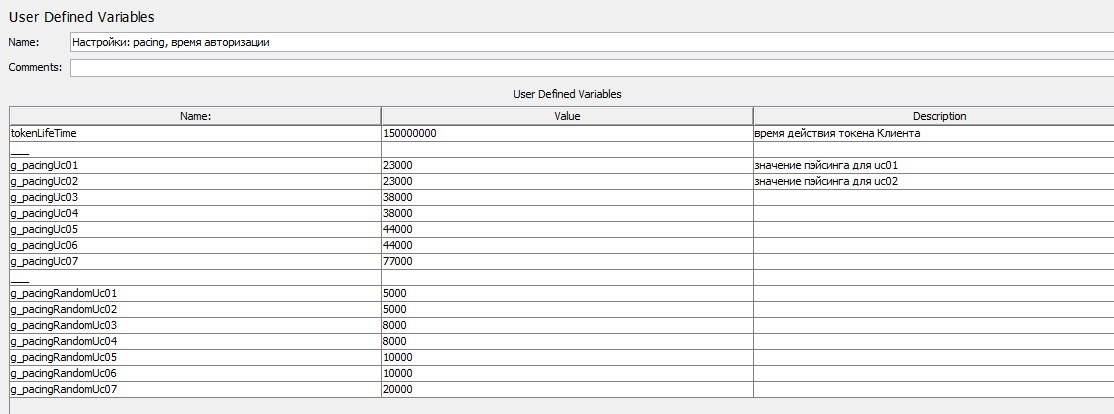Image resolution: width=1114 pixels, height=414 pixels.
Task: Select the g_pacingRandomUc06 name cell
Action: tap(195, 373)
